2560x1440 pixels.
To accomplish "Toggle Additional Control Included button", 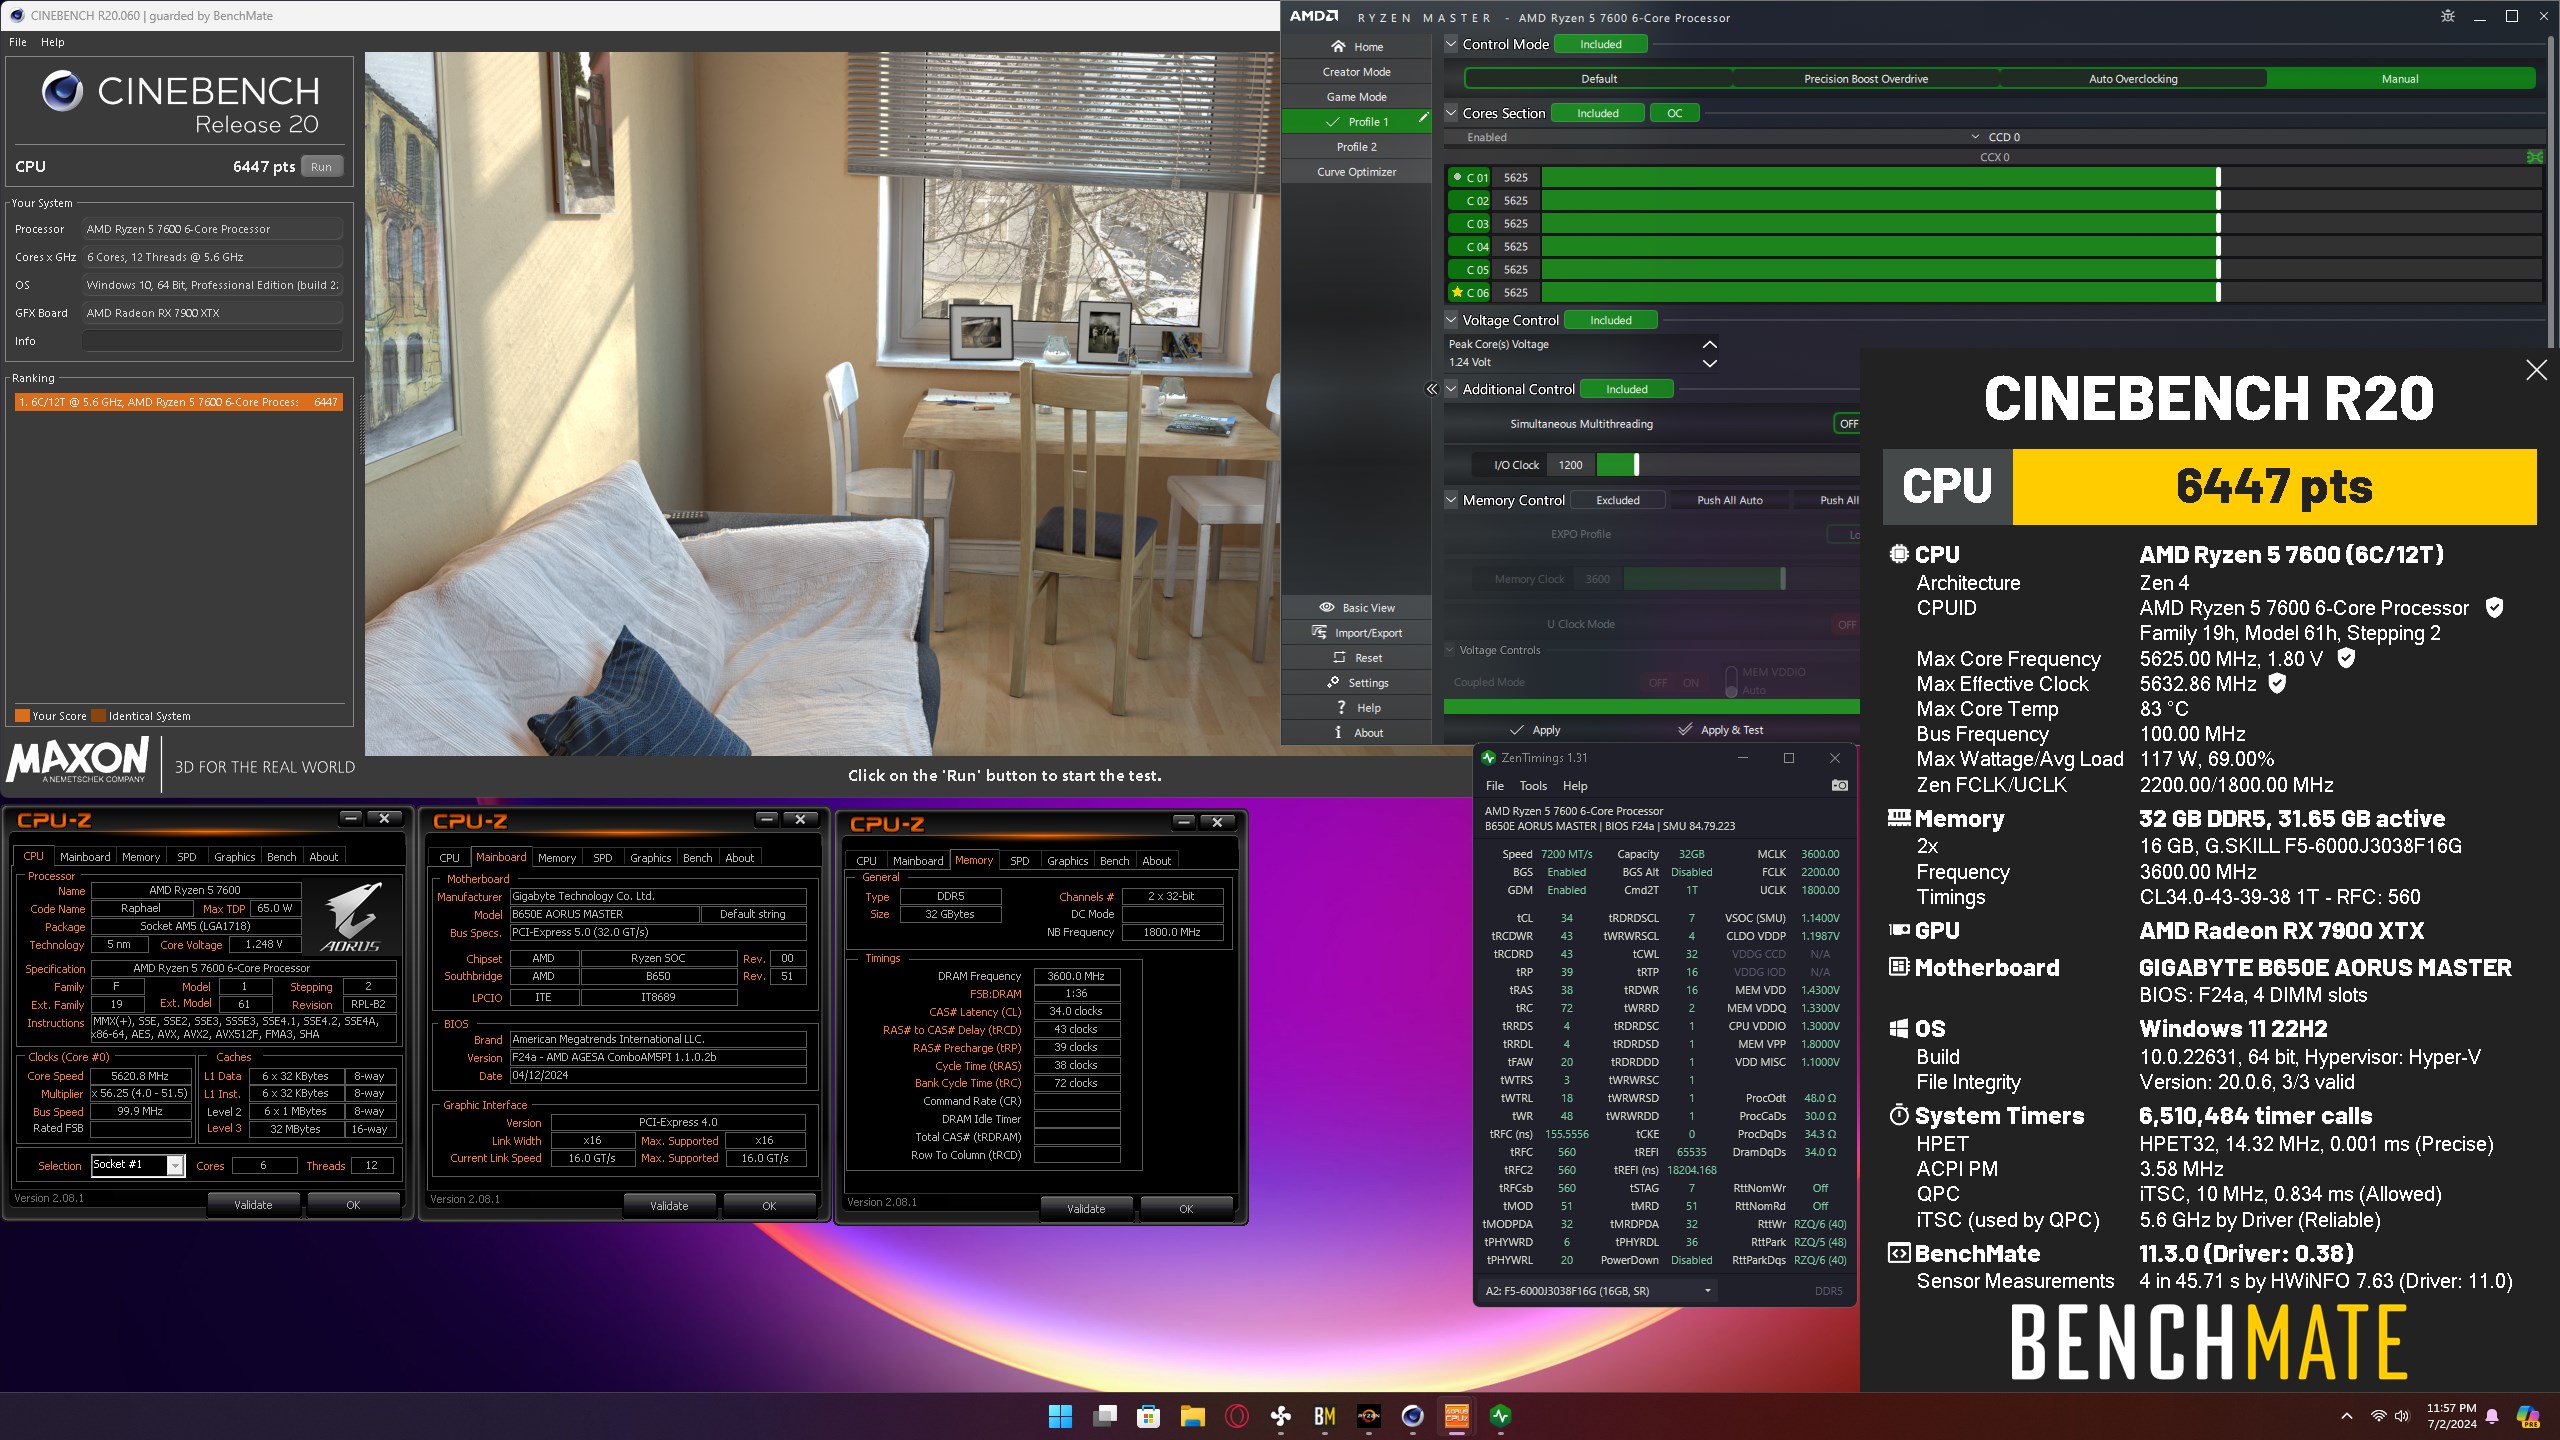I will pos(1626,389).
